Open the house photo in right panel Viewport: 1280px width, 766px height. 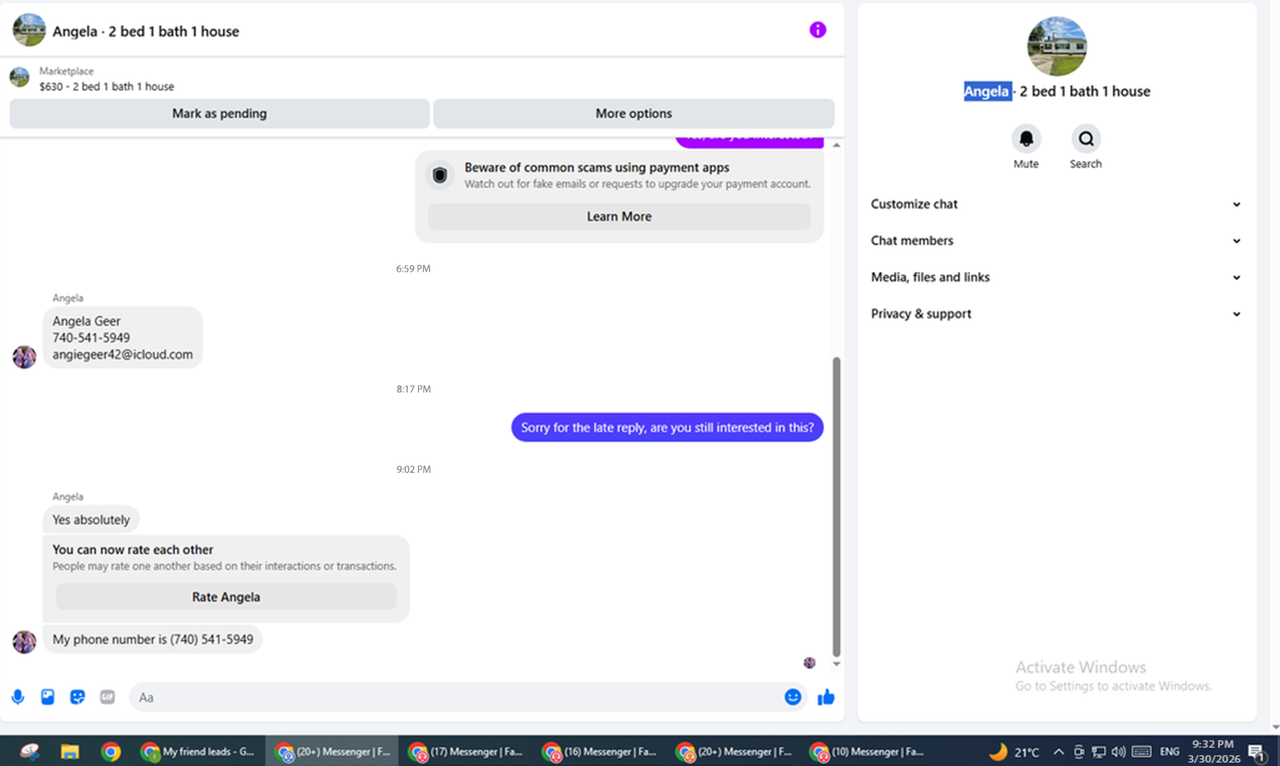click(x=1057, y=46)
